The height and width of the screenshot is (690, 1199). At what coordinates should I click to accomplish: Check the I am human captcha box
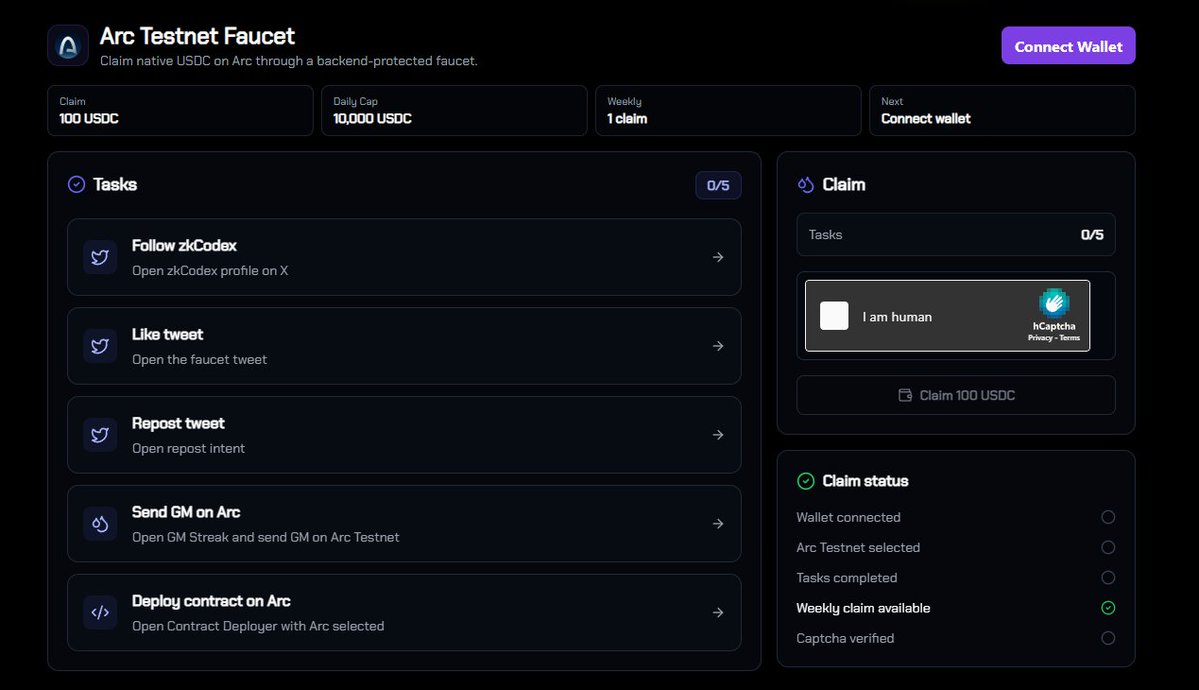(x=834, y=316)
